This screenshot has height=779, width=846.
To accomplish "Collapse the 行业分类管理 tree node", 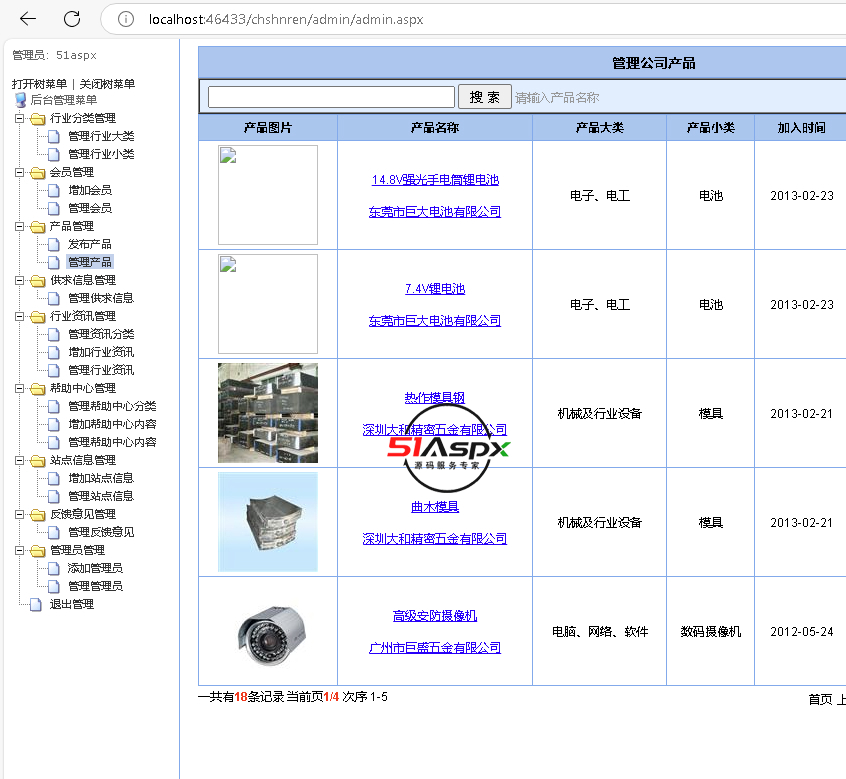I will pos(20,118).
